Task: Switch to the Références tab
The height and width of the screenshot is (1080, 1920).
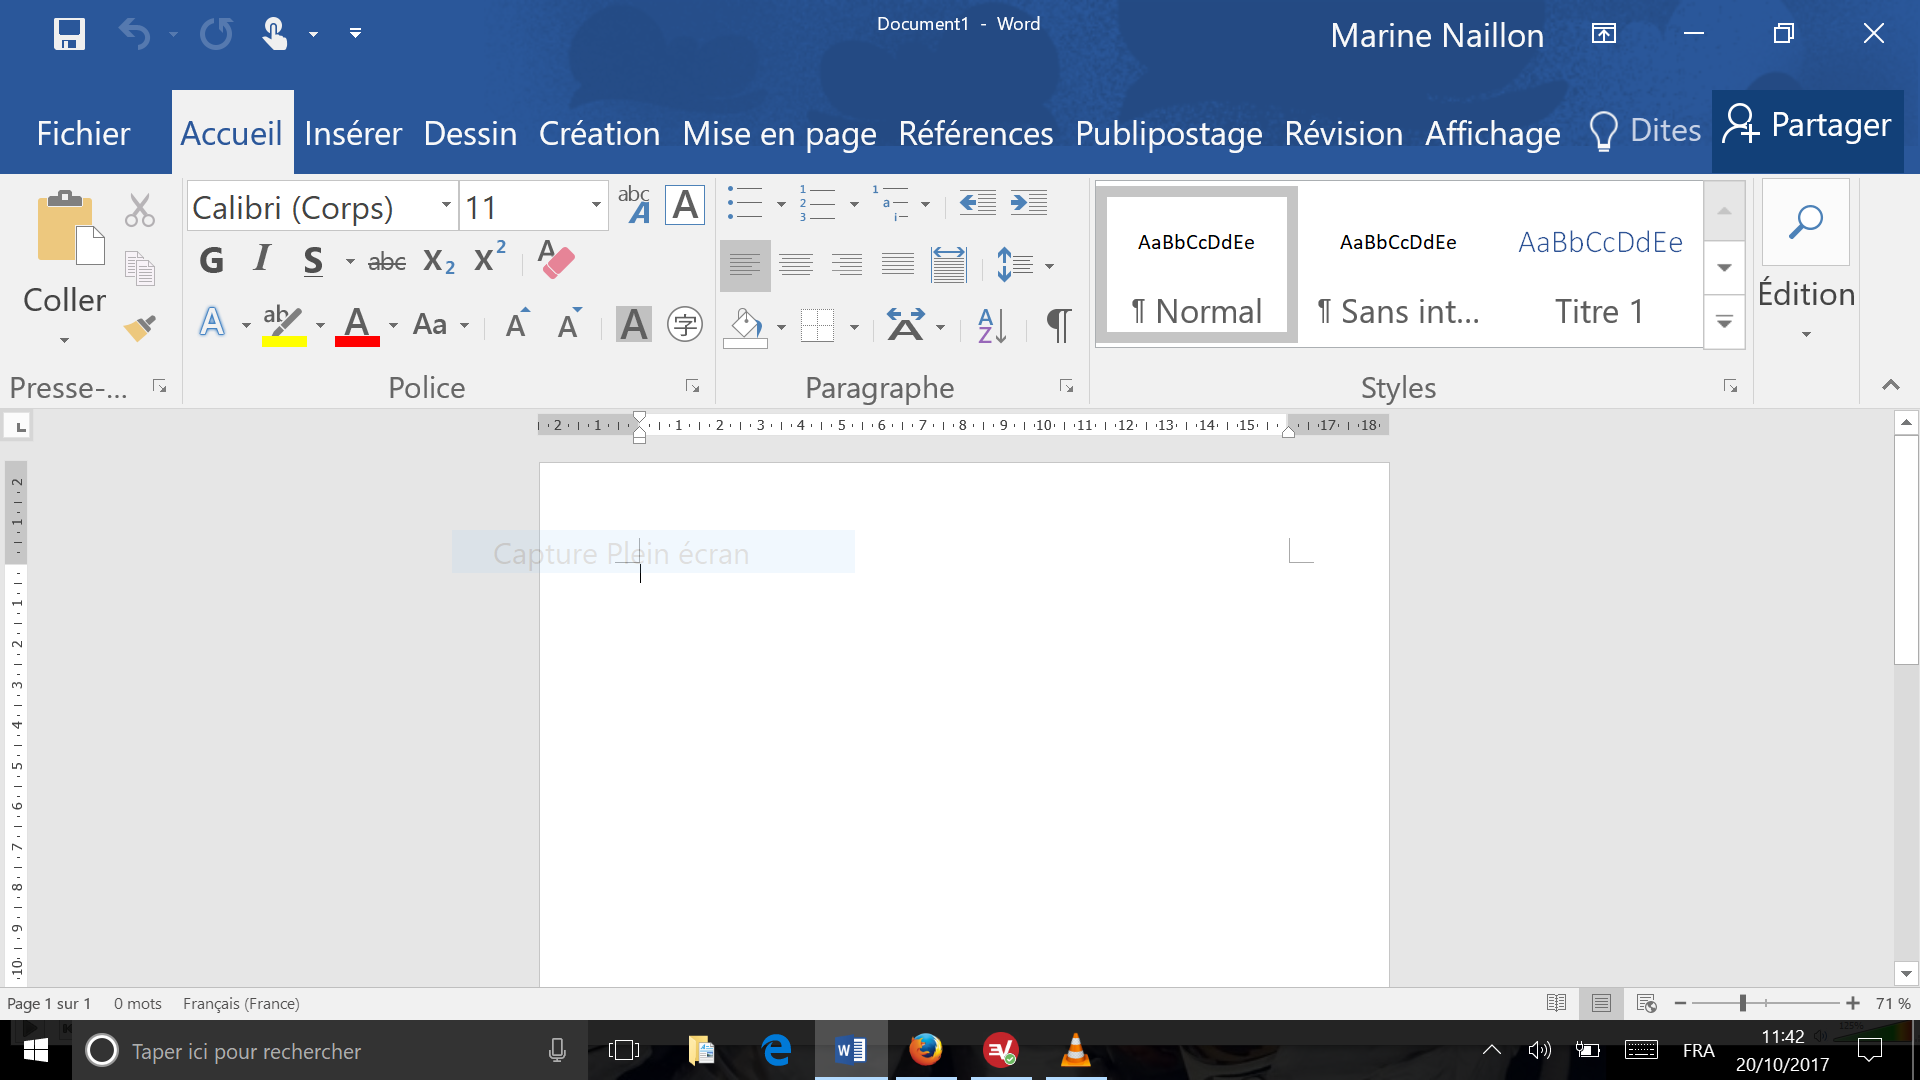Action: point(975,133)
